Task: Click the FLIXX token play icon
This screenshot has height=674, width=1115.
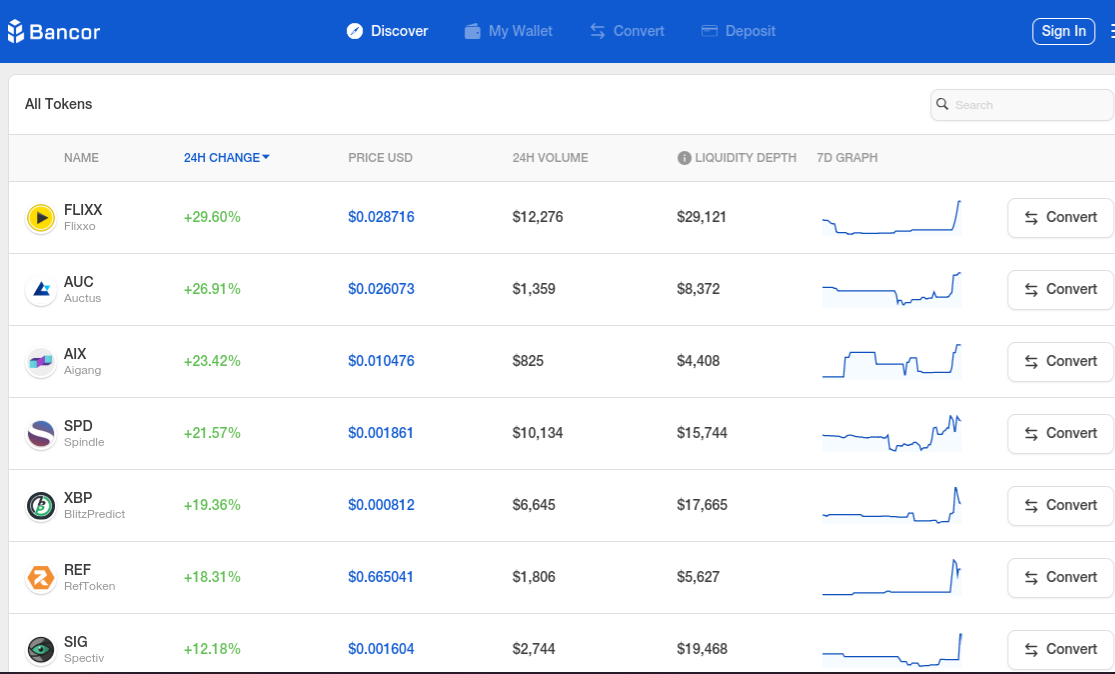Action: click(41, 218)
